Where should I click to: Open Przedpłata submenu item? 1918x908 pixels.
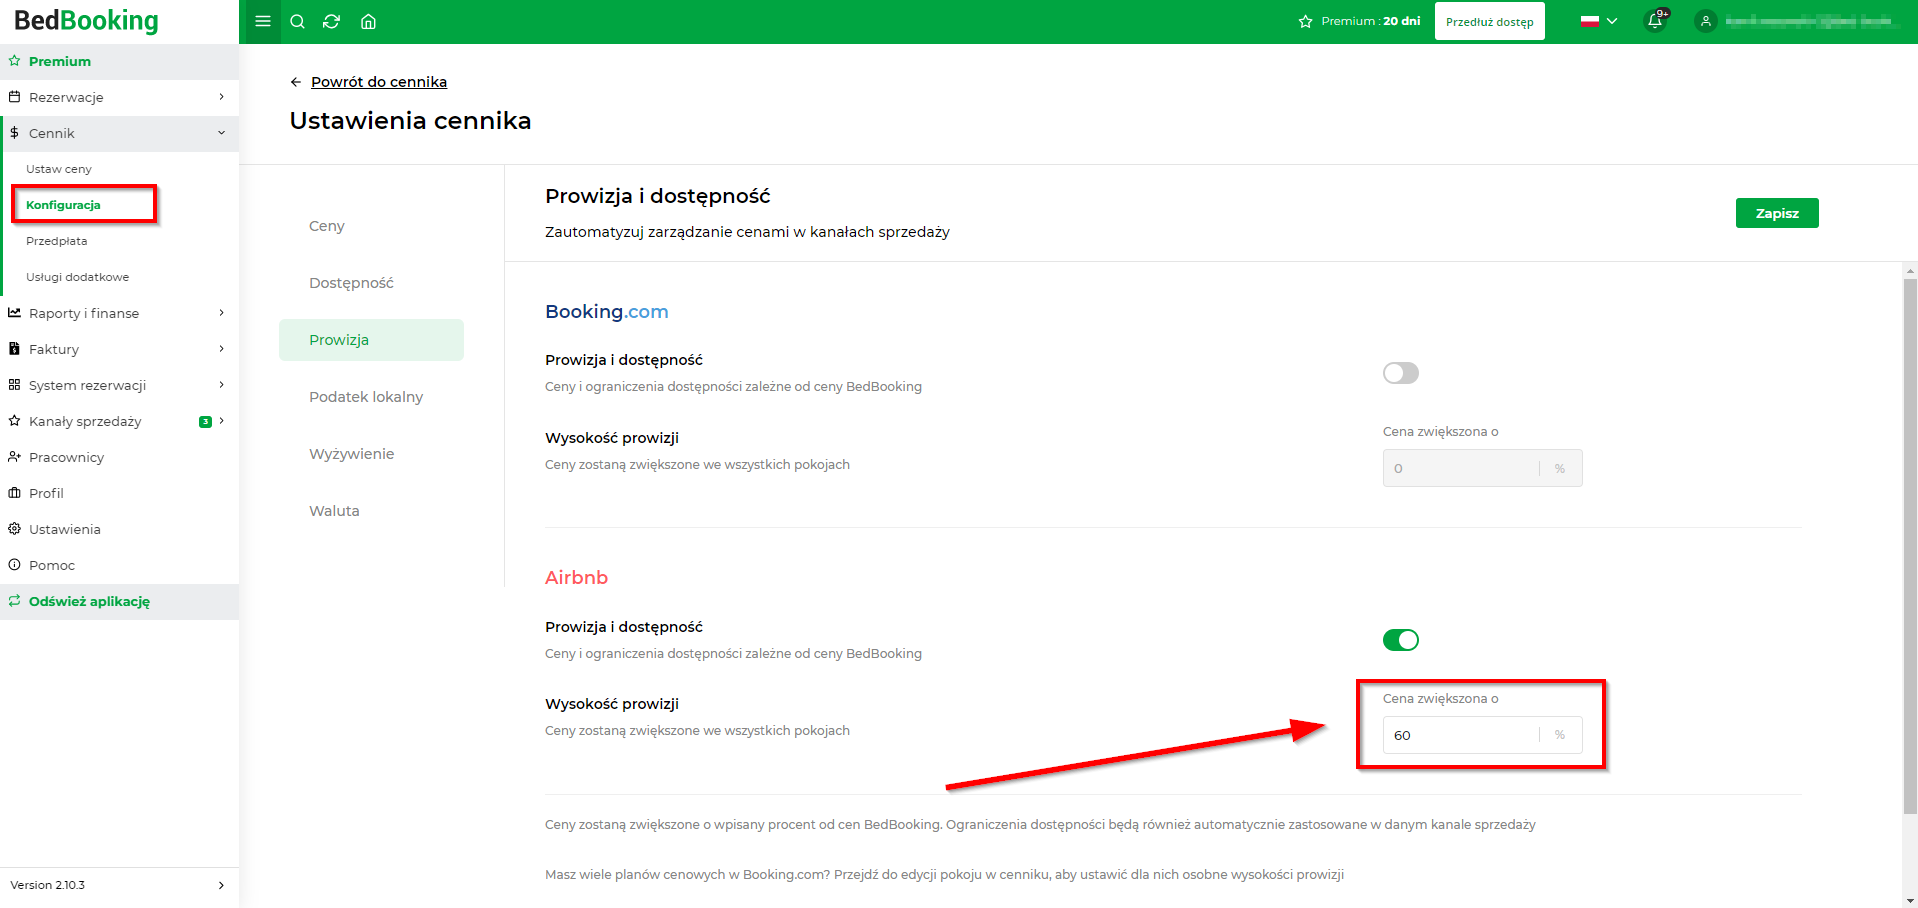[56, 241]
